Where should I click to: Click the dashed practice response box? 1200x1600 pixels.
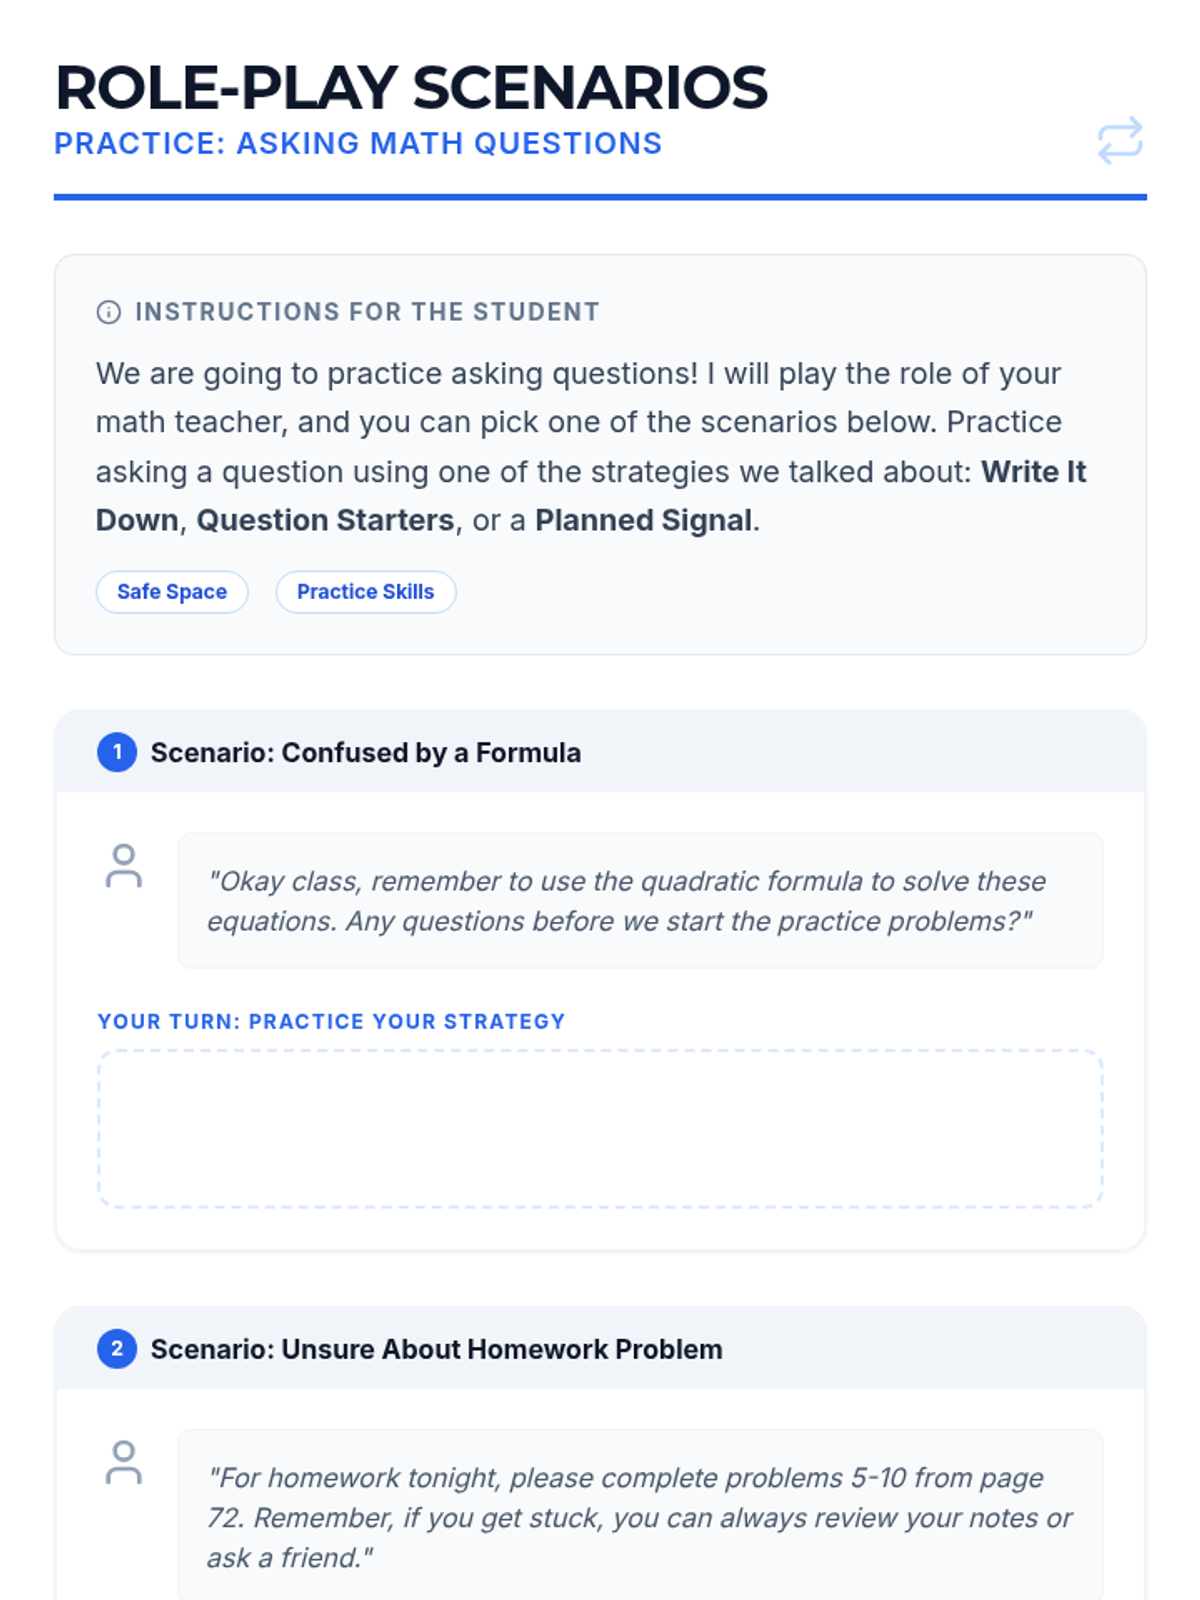point(600,1128)
